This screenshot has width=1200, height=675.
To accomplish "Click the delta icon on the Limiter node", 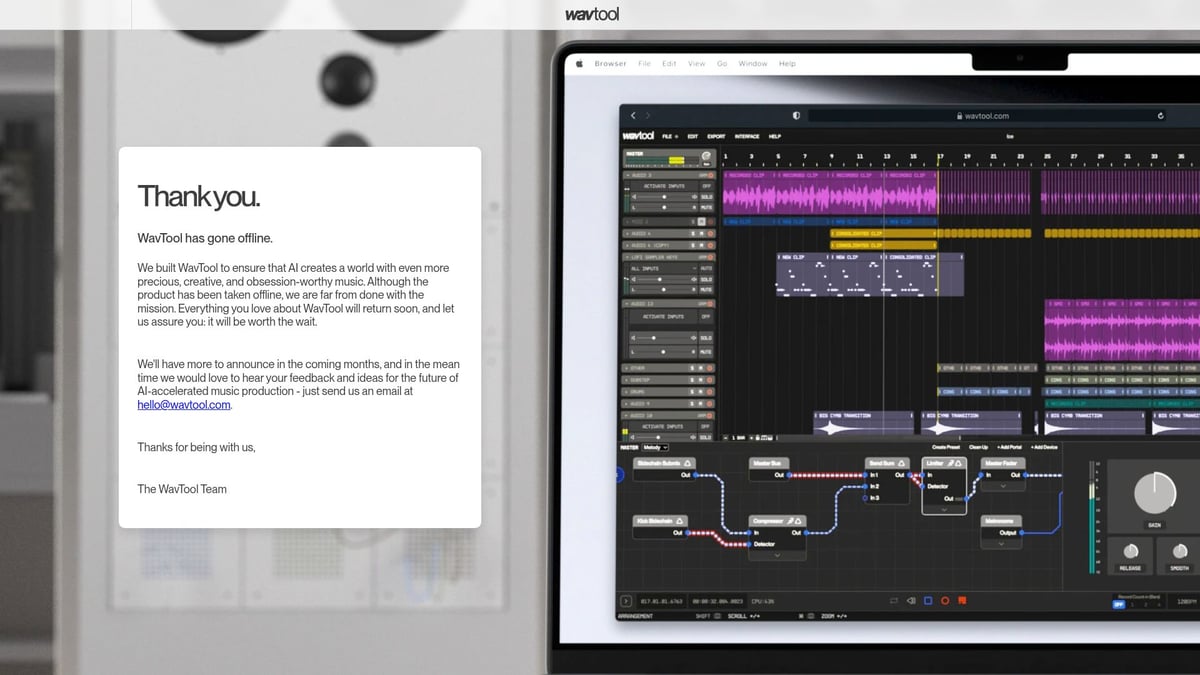I will 958,463.
